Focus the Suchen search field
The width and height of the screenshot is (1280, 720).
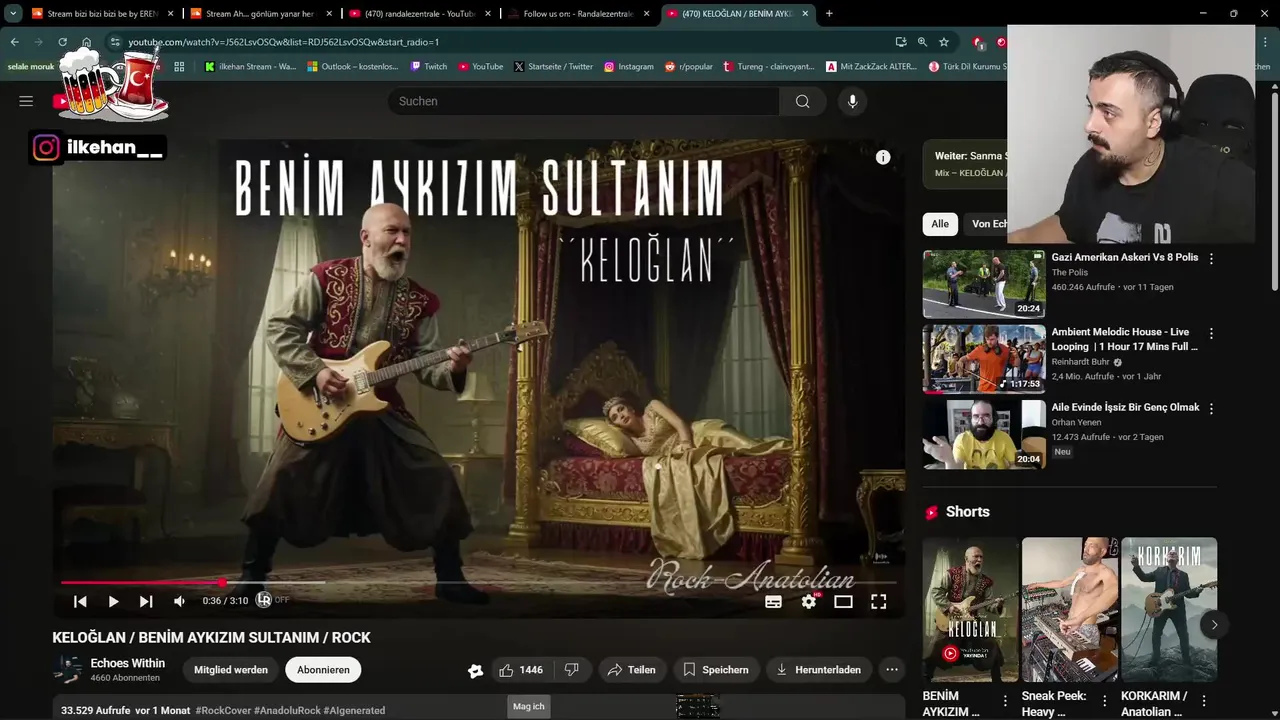583,101
